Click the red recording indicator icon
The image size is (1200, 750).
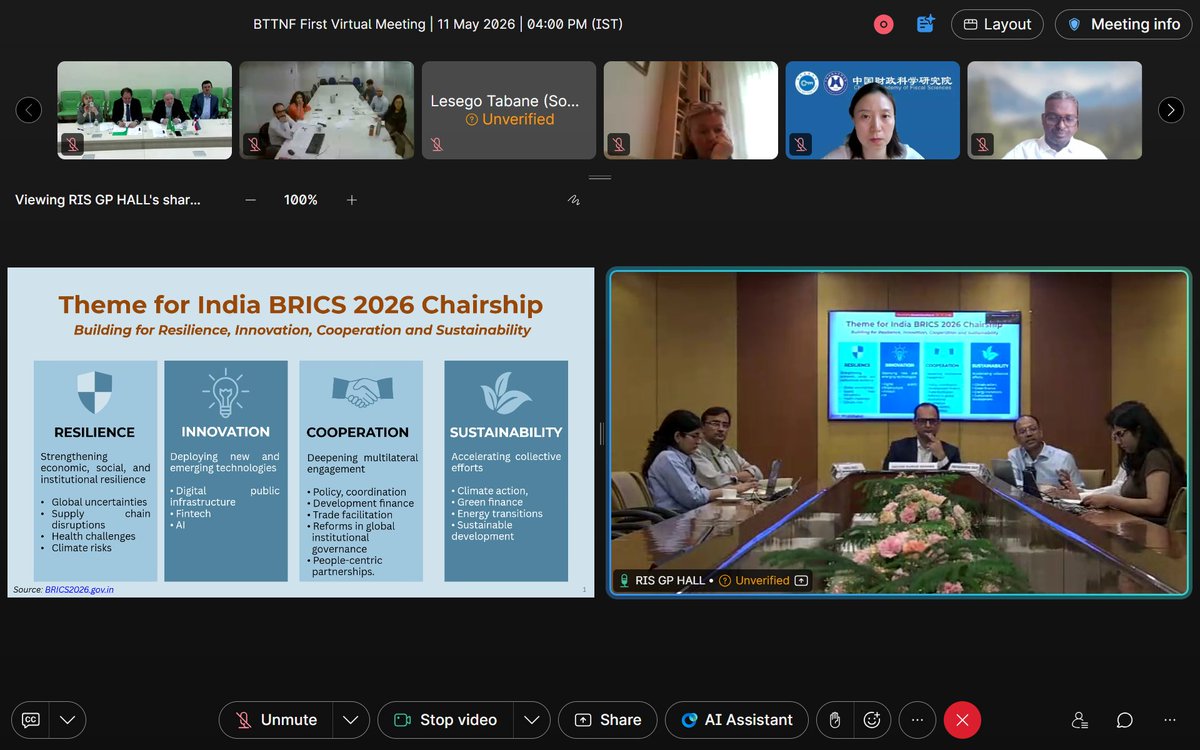point(883,24)
